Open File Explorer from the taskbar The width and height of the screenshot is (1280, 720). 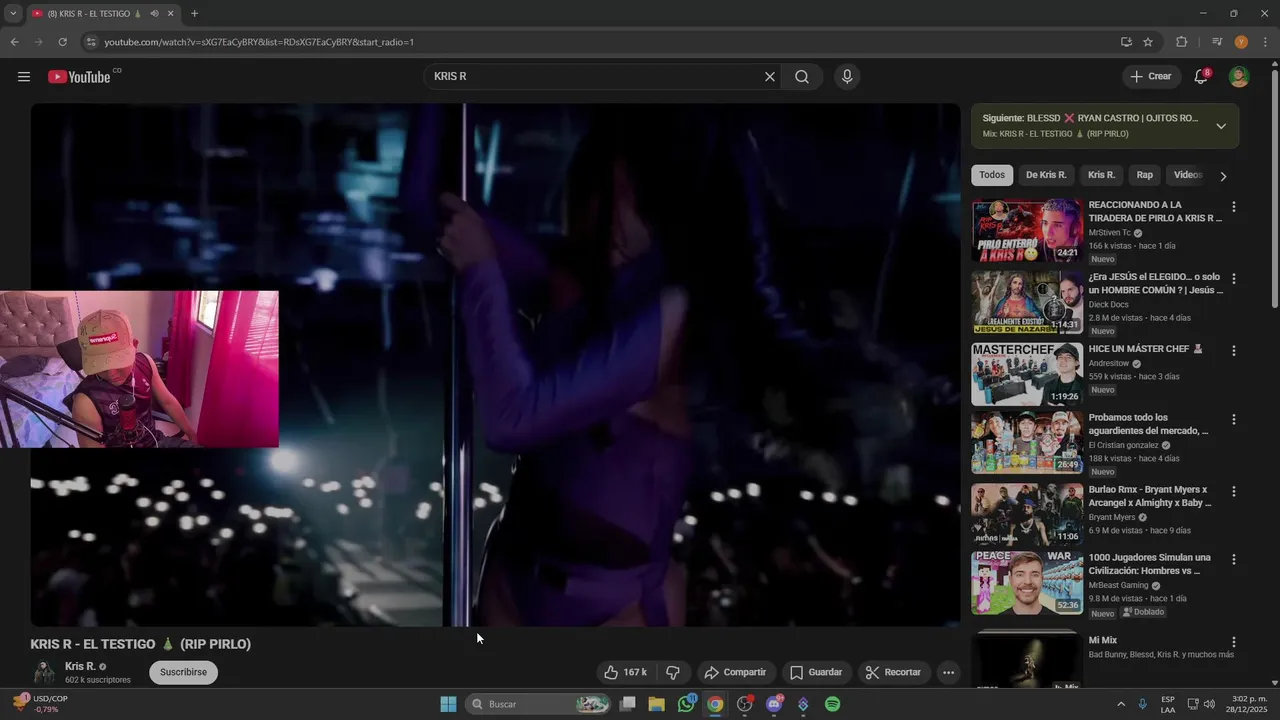pos(657,704)
